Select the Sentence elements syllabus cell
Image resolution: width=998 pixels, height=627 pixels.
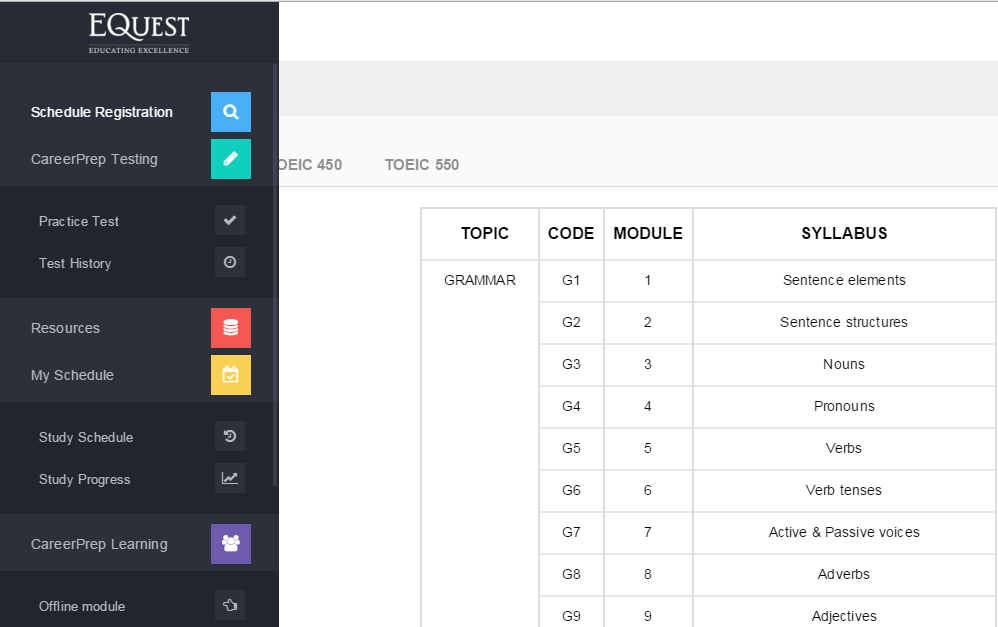coord(844,280)
